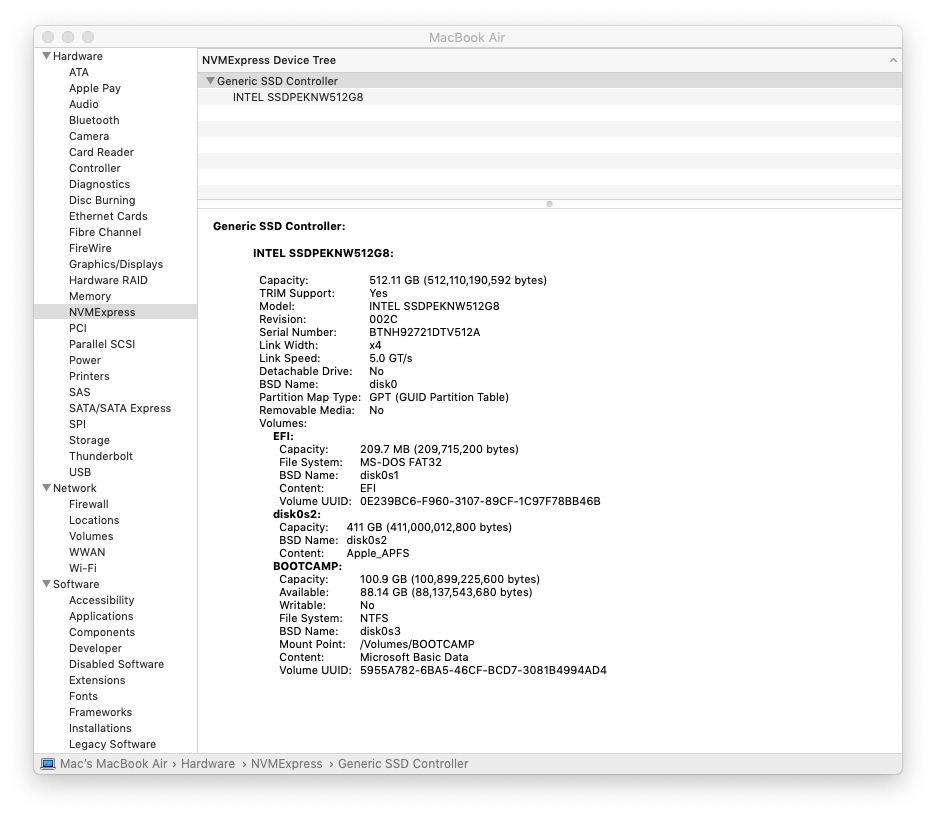Click Generic SSD Controller in path bar
Viewport: 936px width, 816px height.
(403, 763)
